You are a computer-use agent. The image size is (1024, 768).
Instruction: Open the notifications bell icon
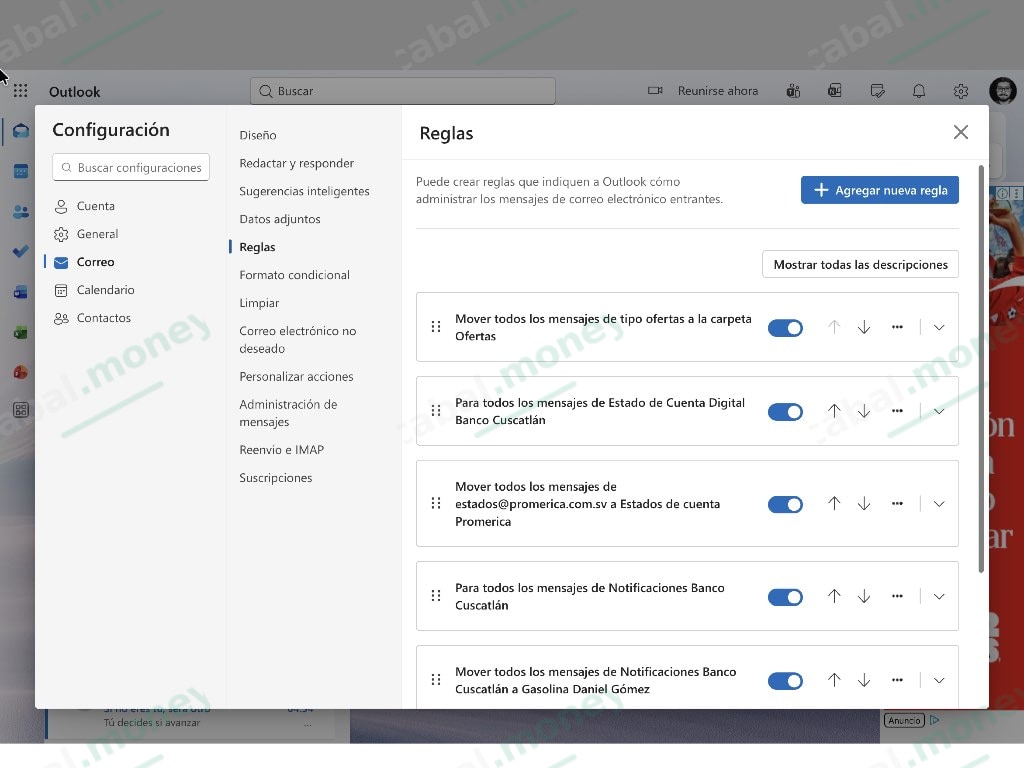[x=919, y=90]
